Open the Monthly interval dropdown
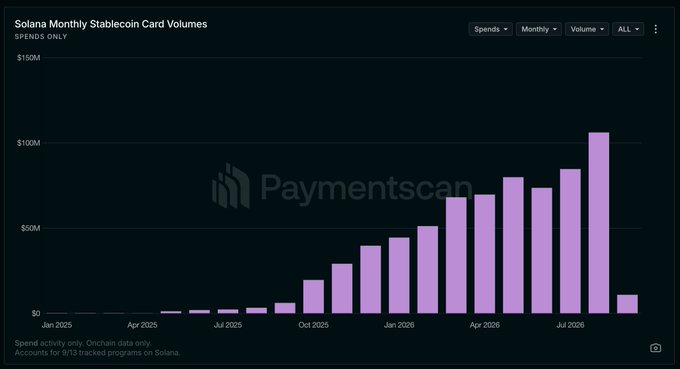This screenshot has height=369, width=680. 539,29
